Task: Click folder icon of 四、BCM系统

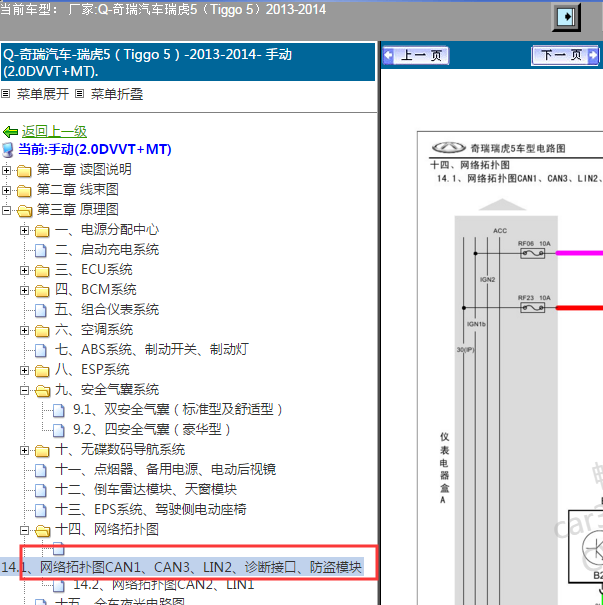Action: (42, 291)
